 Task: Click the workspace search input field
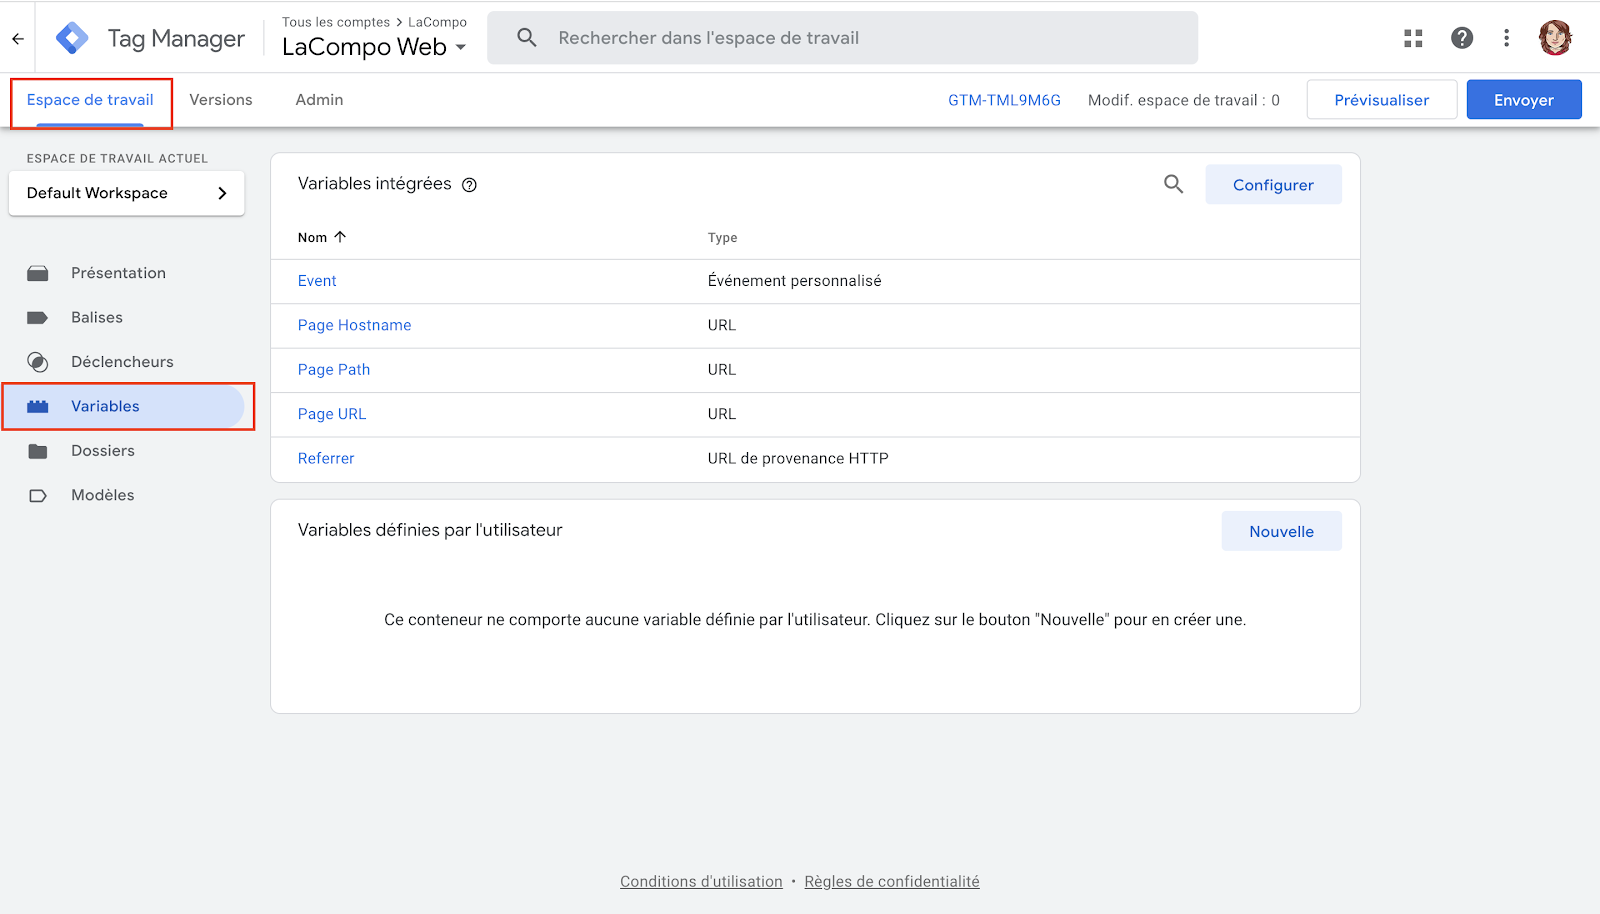(x=843, y=38)
